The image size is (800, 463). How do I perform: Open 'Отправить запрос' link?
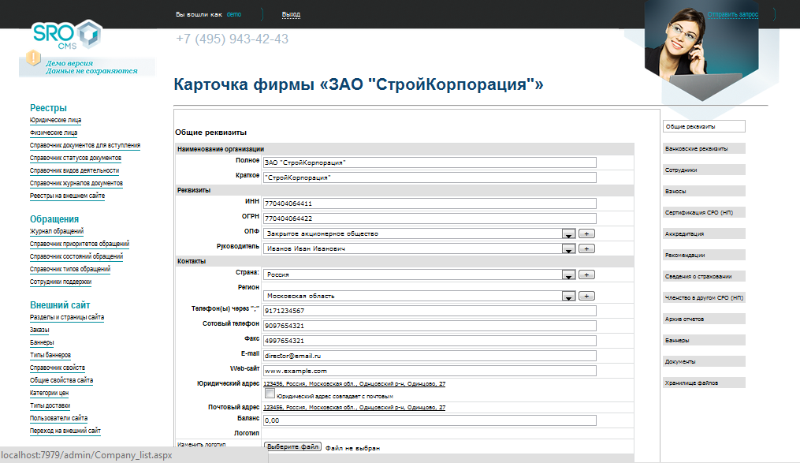coord(740,15)
